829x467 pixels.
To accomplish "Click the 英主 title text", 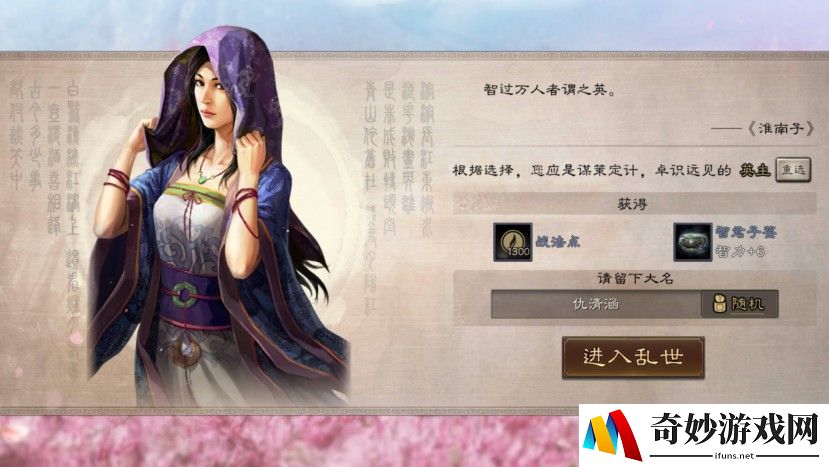I will pyautogui.click(x=754, y=170).
